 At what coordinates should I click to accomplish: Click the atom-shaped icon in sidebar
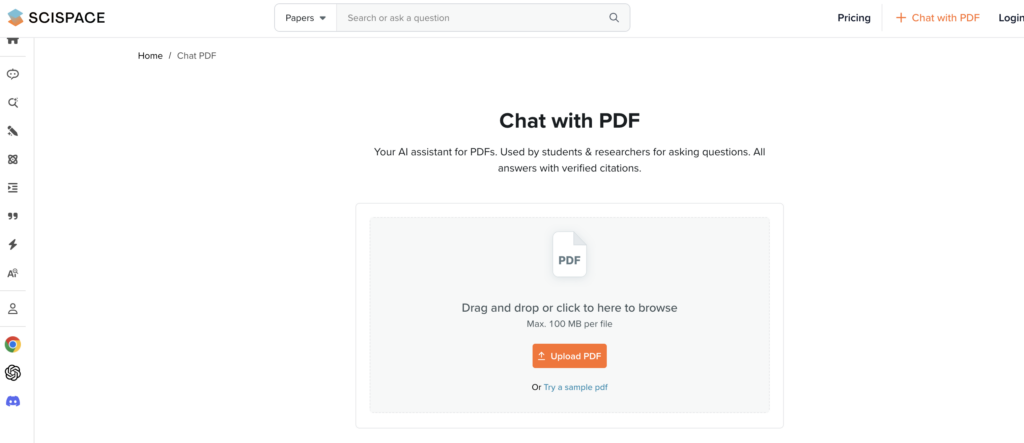pos(12,159)
